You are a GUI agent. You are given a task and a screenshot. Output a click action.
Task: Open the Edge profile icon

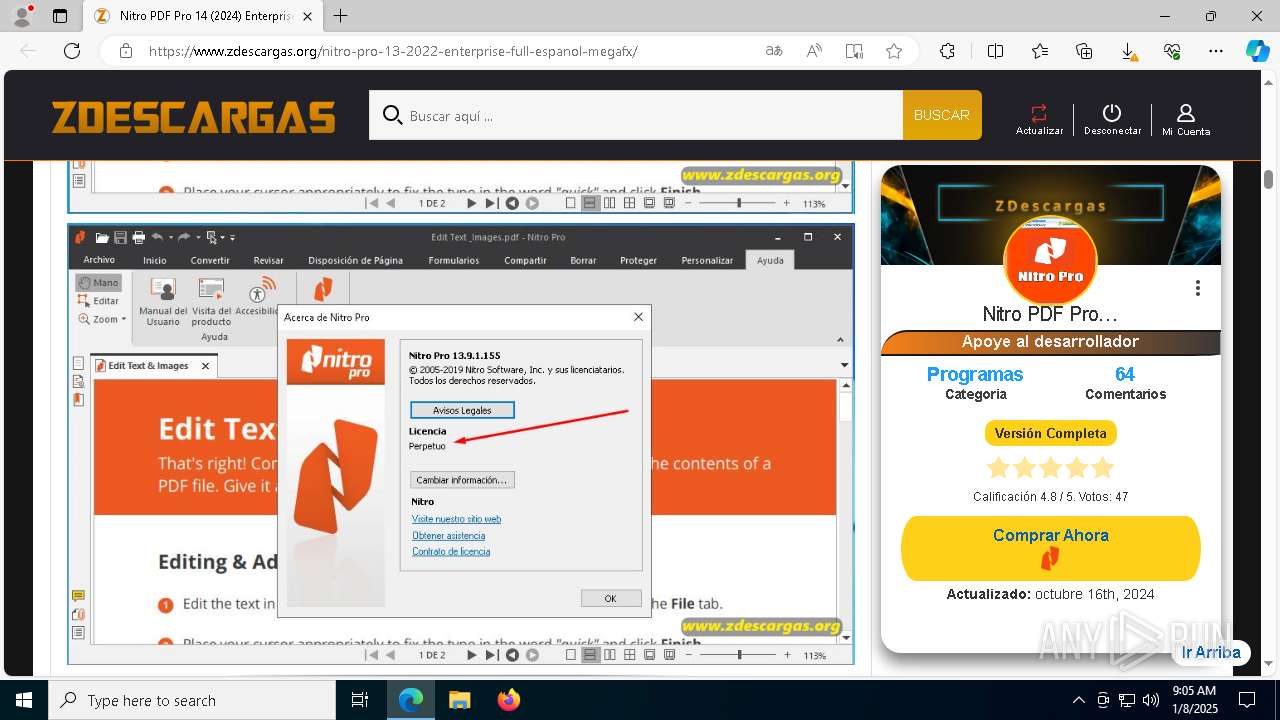22,16
